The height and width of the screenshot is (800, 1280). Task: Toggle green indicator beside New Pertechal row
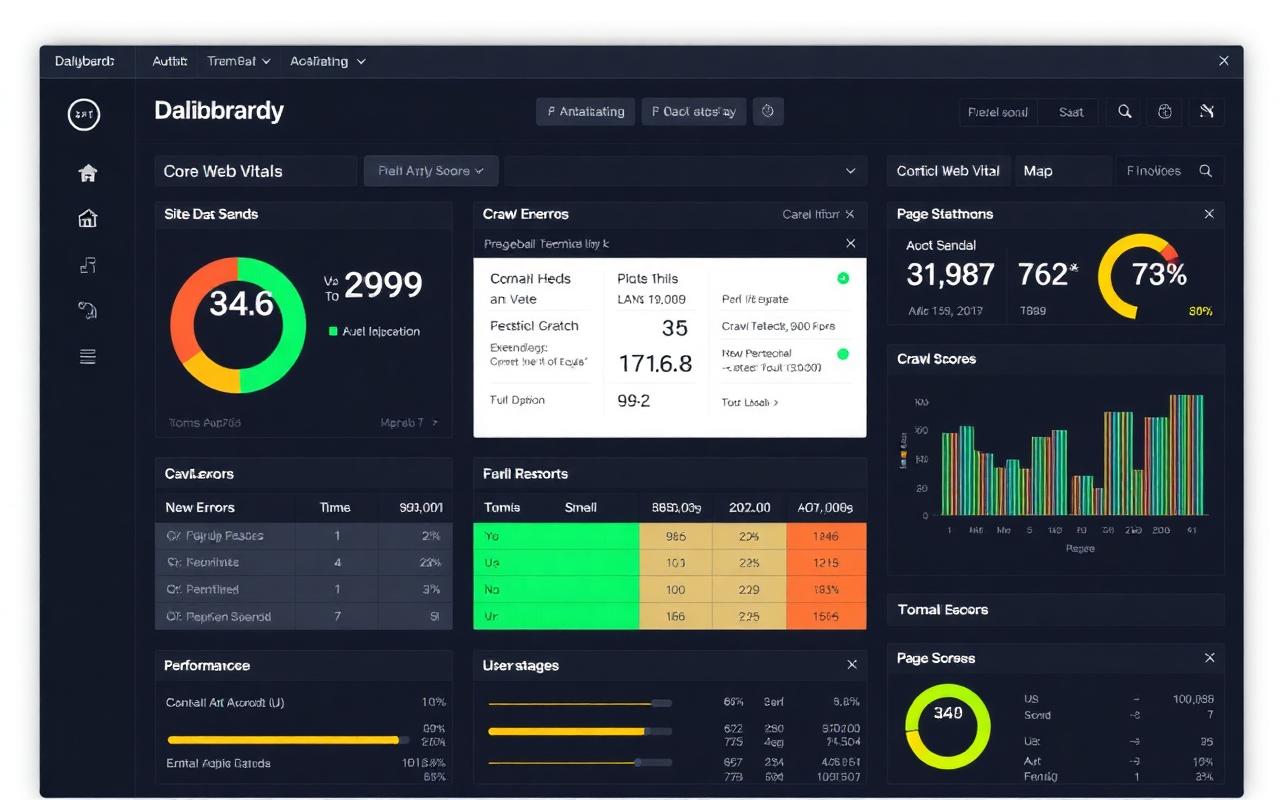pos(843,354)
